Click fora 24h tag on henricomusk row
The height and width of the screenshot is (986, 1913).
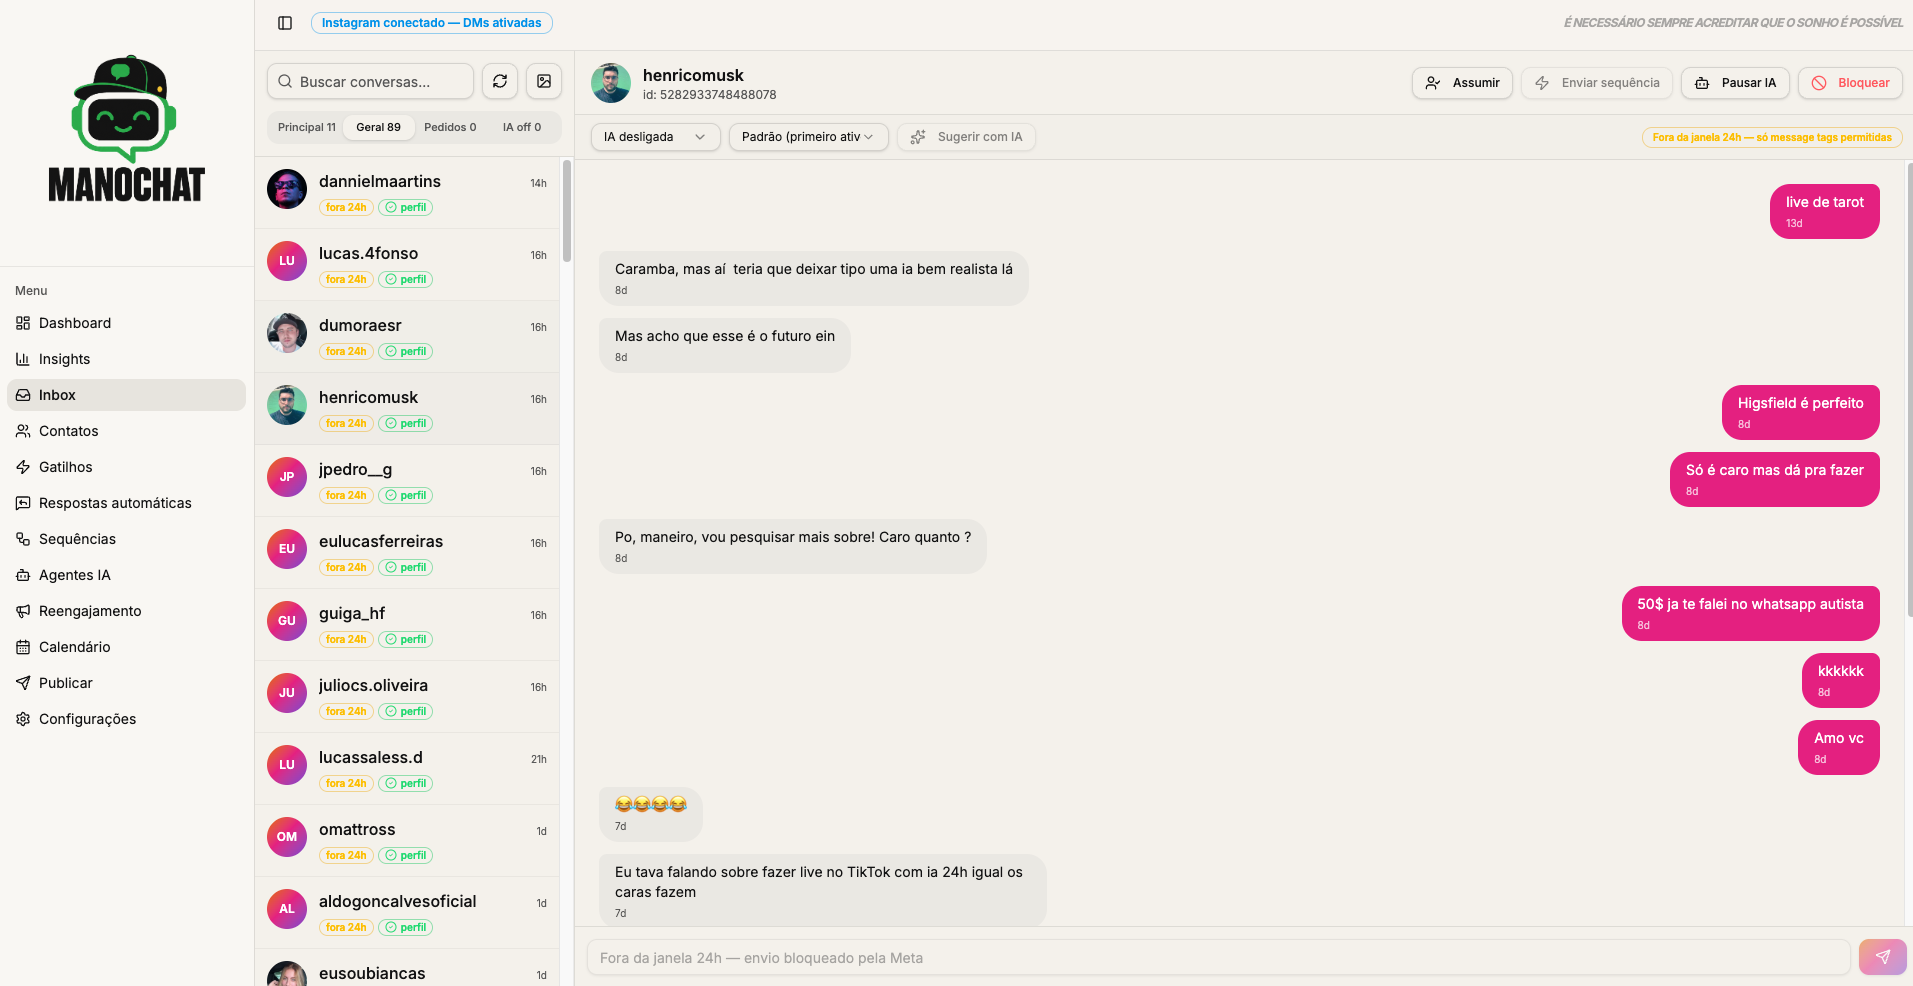click(346, 423)
